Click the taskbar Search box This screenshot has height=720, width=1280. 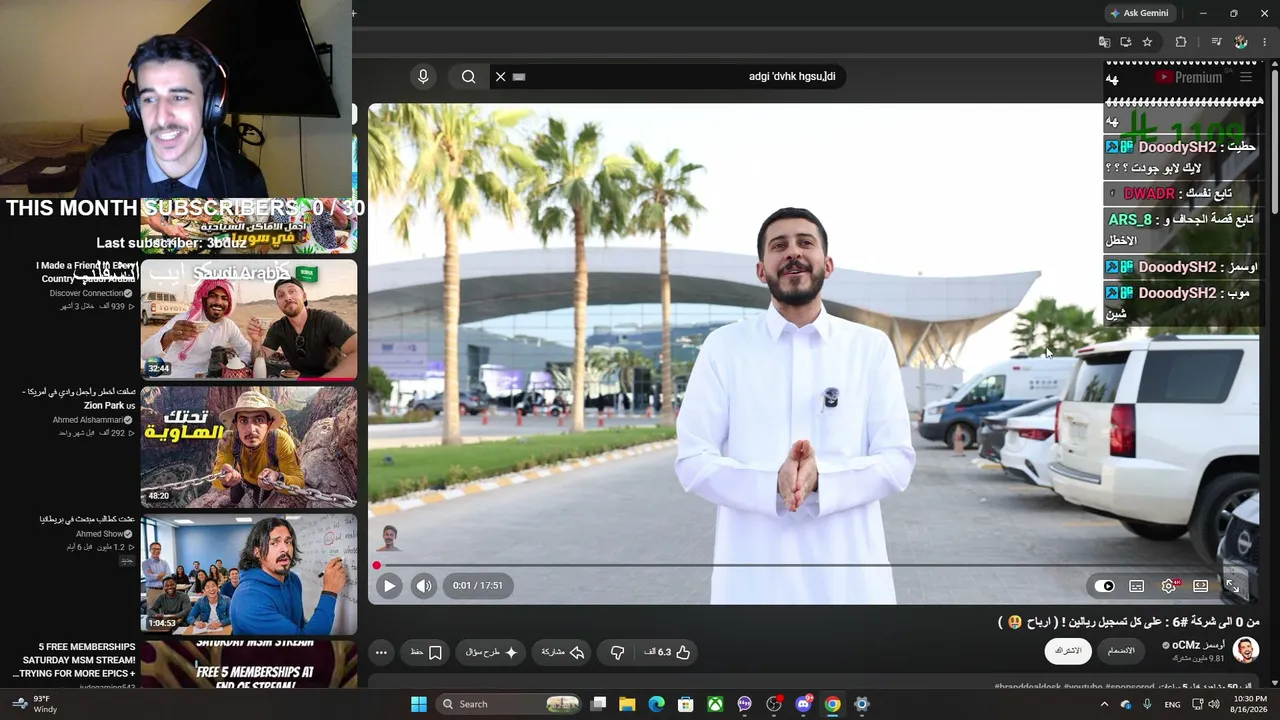tap(510, 704)
